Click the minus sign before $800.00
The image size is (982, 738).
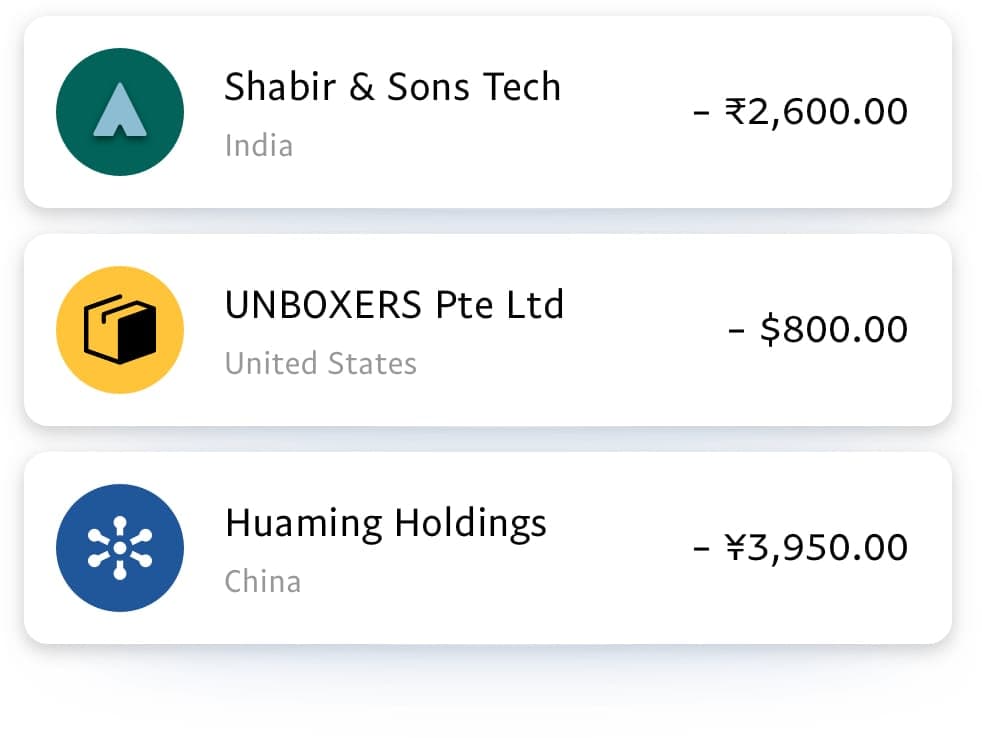(737, 331)
